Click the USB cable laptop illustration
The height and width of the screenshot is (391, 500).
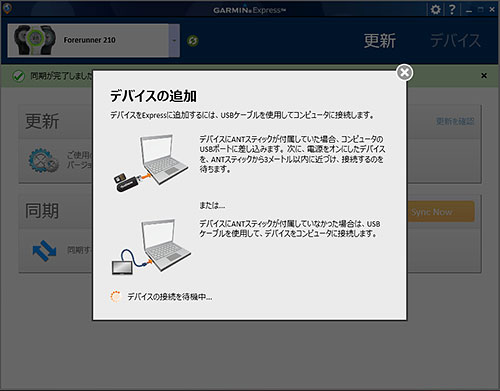pyautogui.click(x=151, y=247)
